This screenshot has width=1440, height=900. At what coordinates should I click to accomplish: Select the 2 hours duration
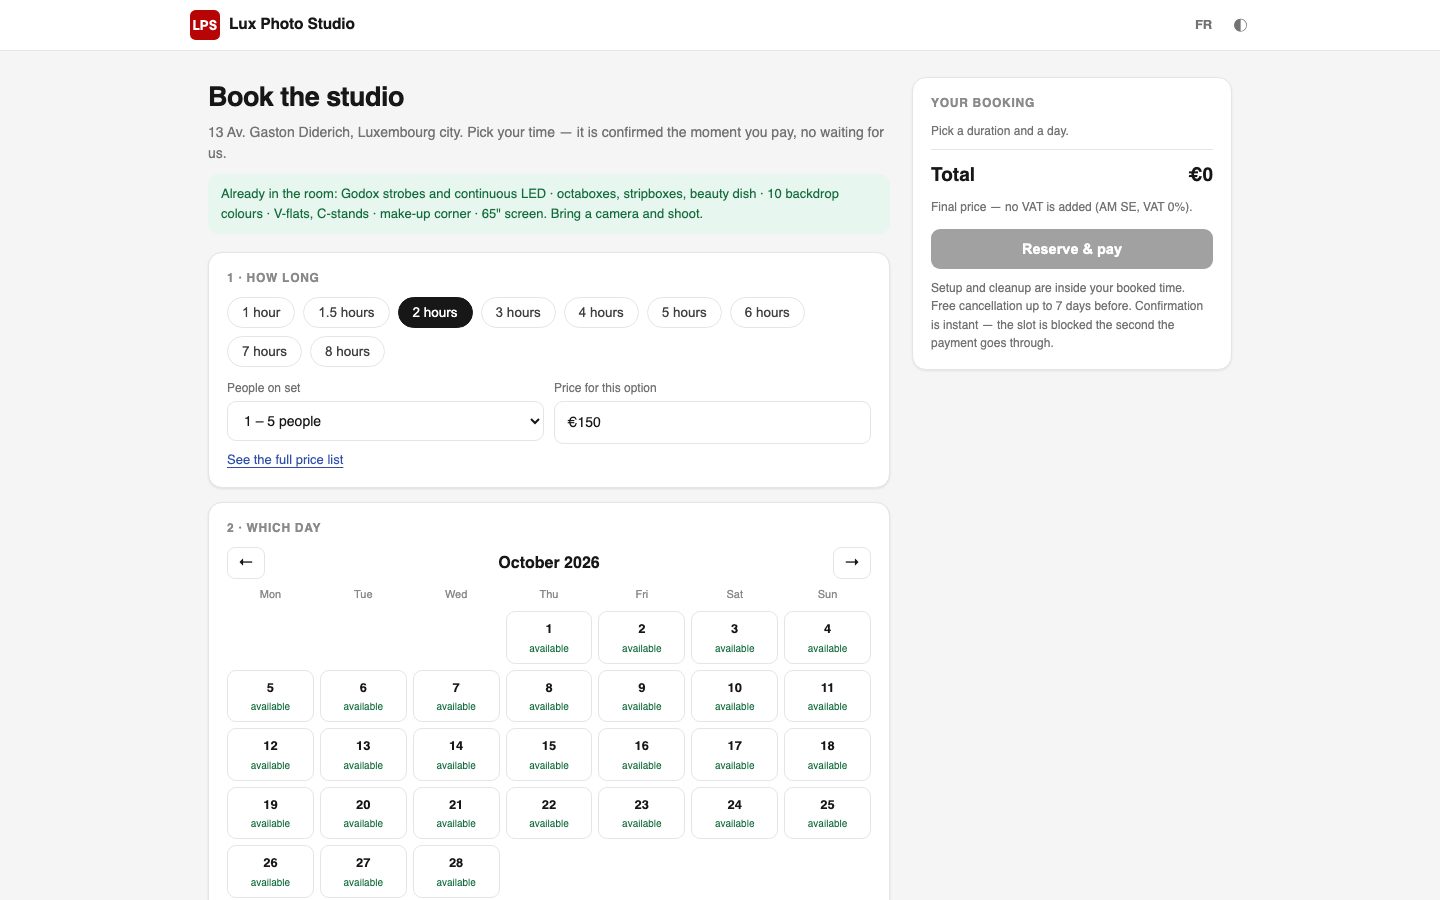click(x=435, y=313)
